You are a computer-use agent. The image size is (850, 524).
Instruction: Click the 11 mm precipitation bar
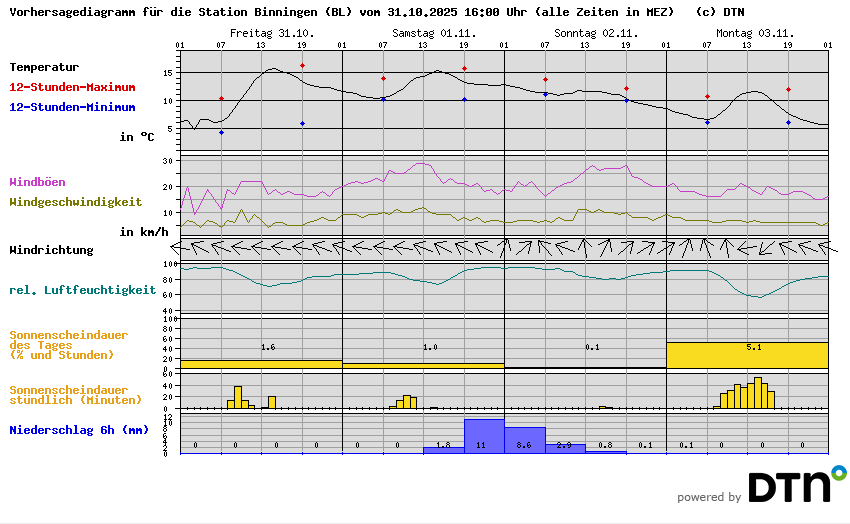point(484,437)
